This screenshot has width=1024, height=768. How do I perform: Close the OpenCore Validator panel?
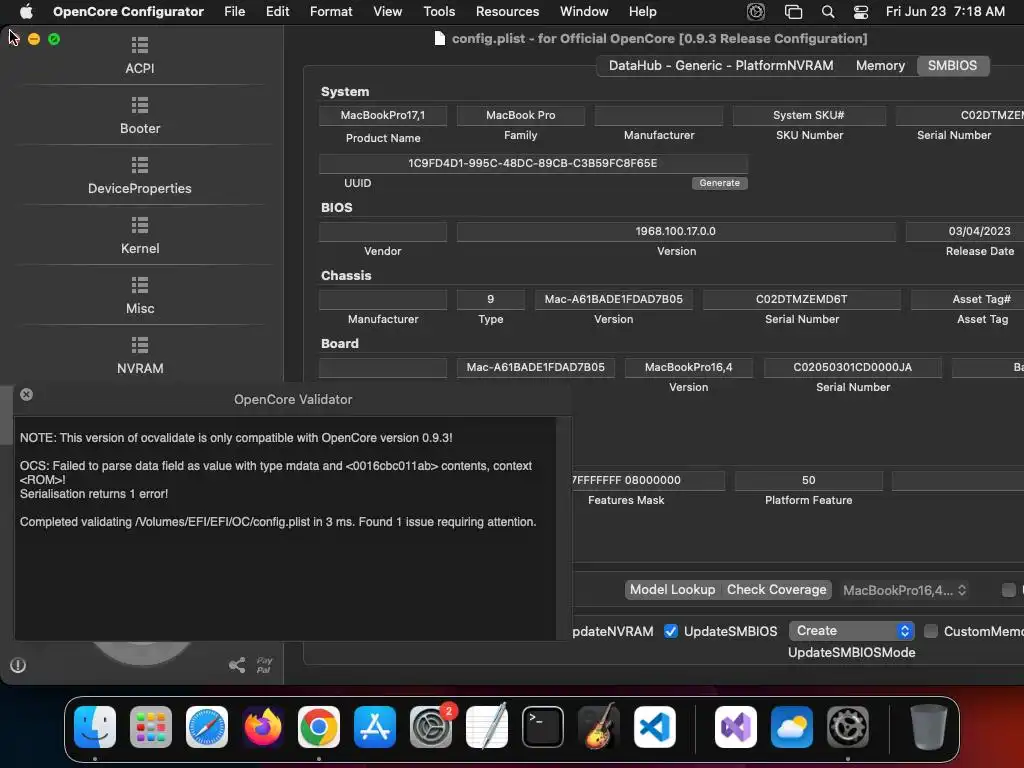26,394
